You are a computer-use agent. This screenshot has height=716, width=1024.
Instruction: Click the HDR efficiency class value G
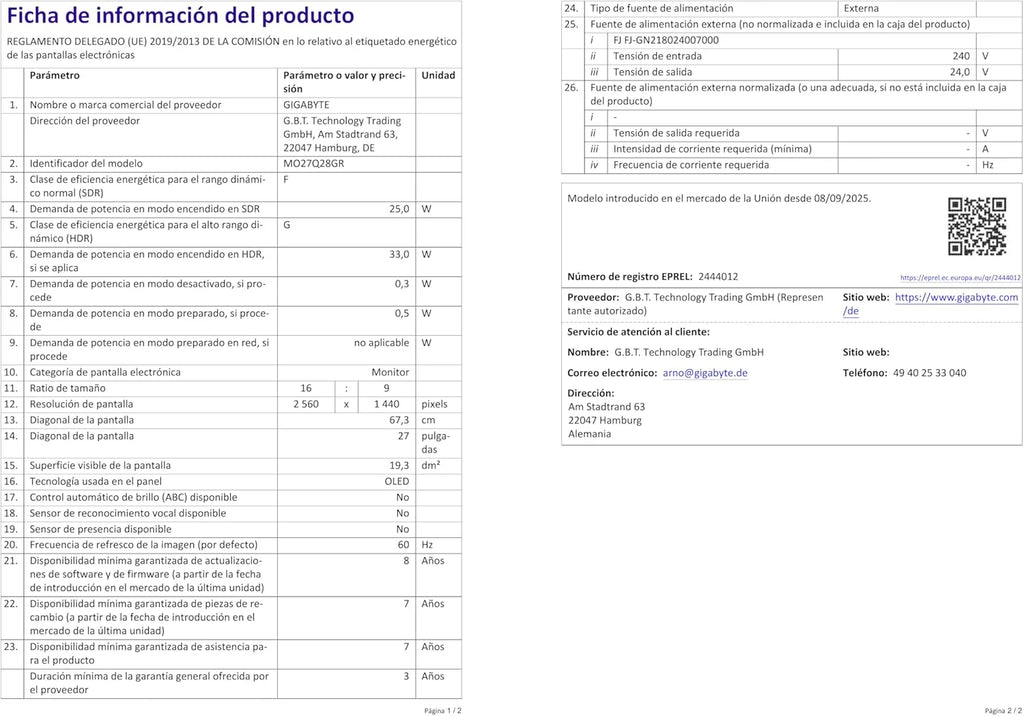[x=287, y=225]
